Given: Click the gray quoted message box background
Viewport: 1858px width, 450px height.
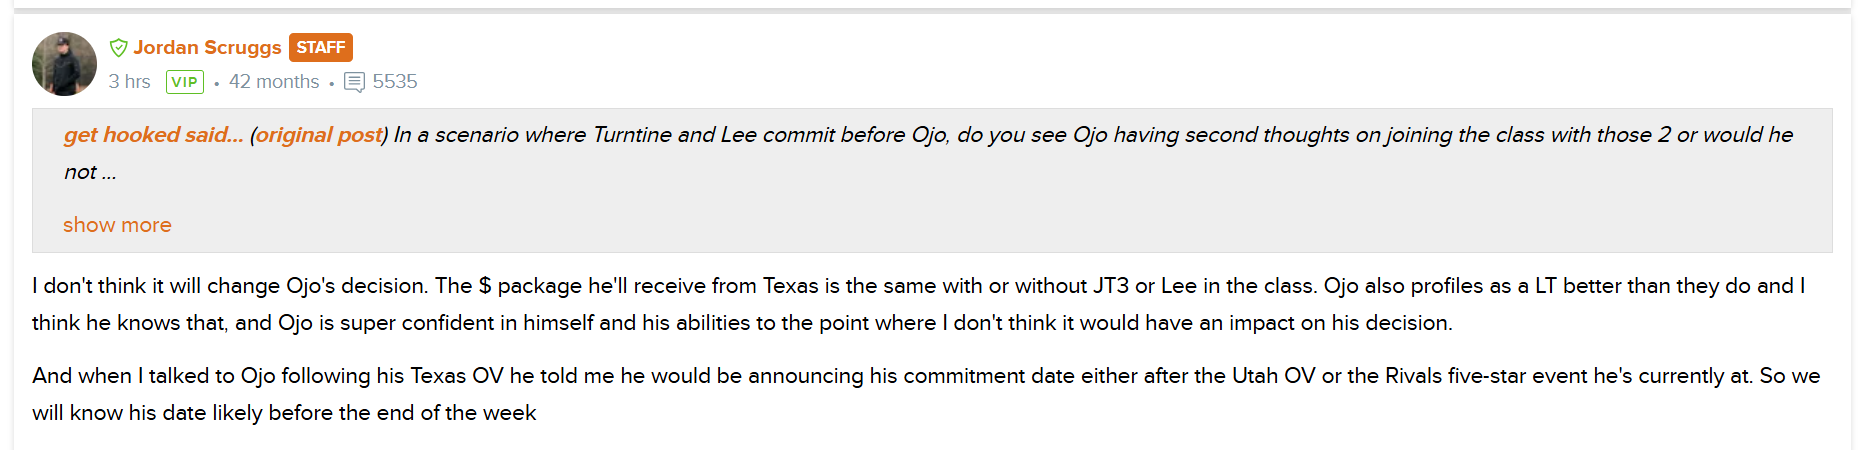Looking at the screenshot, I should click(x=932, y=180).
